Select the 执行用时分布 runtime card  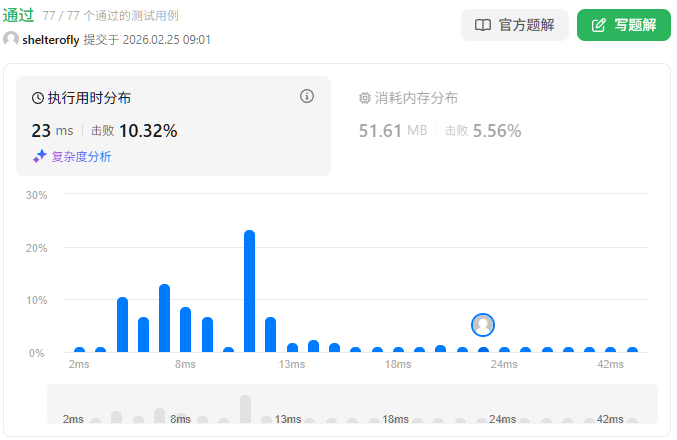173,125
